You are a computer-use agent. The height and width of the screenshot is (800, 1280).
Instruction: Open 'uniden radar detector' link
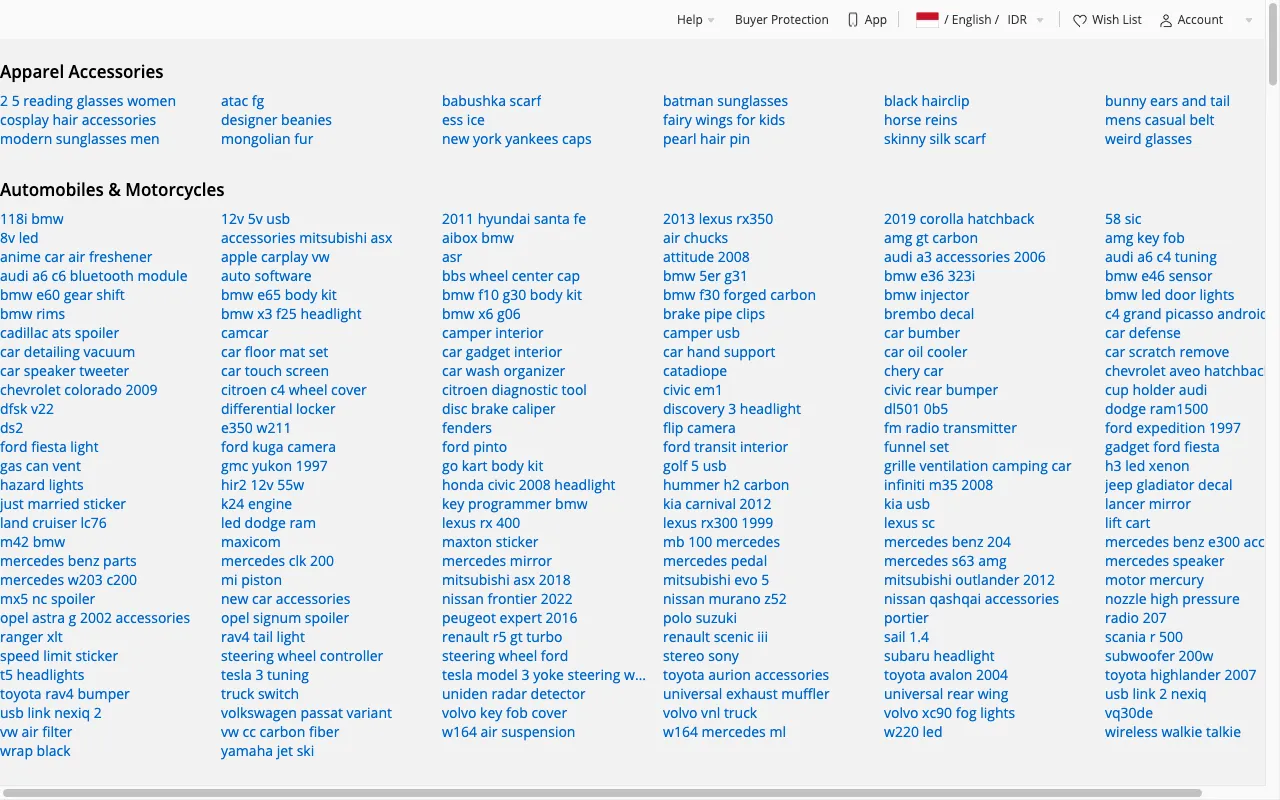tap(514, 694)
